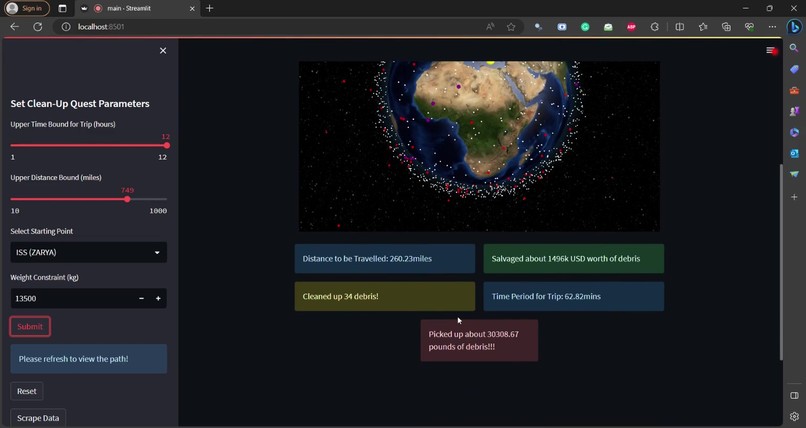Open split screen icon in toolbar
The image size is (806, 428).
coord(680,27)
